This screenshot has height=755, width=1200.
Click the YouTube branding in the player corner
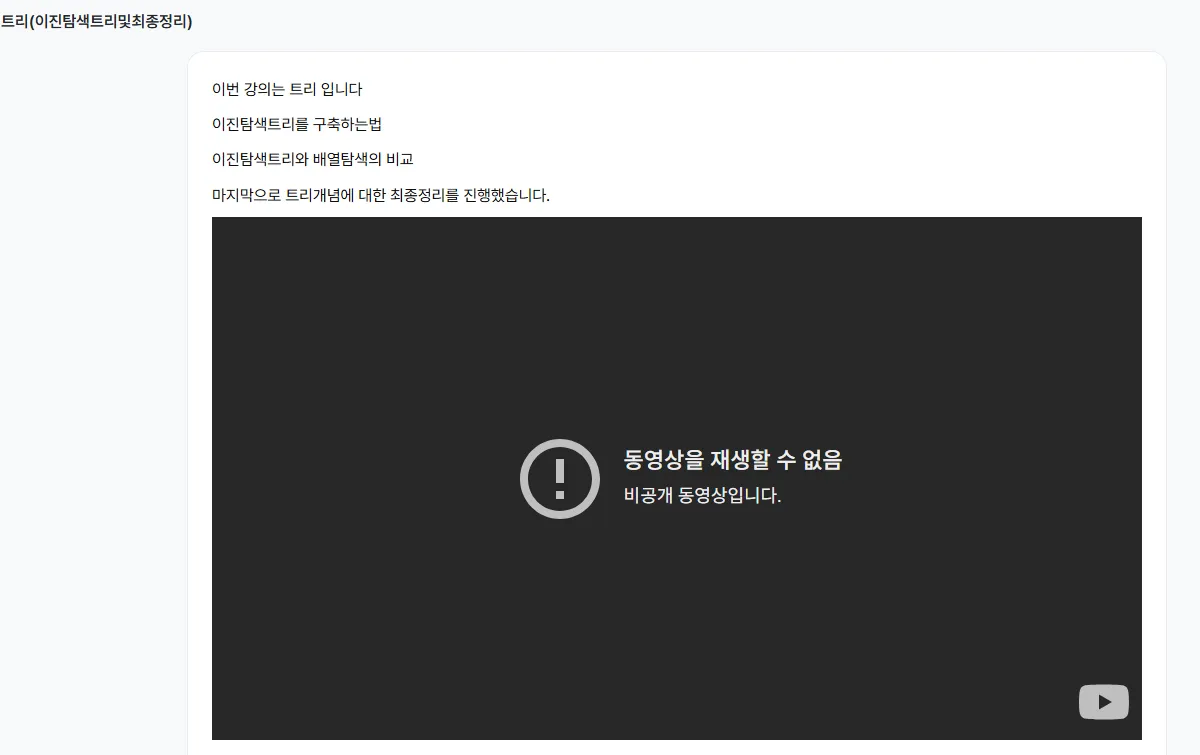coord(1104,702)
